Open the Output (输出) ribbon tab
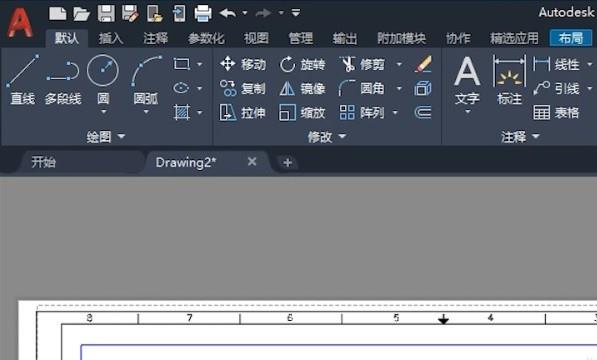Image resolution: width=597 pixels, height=360 pixels. 345,38
